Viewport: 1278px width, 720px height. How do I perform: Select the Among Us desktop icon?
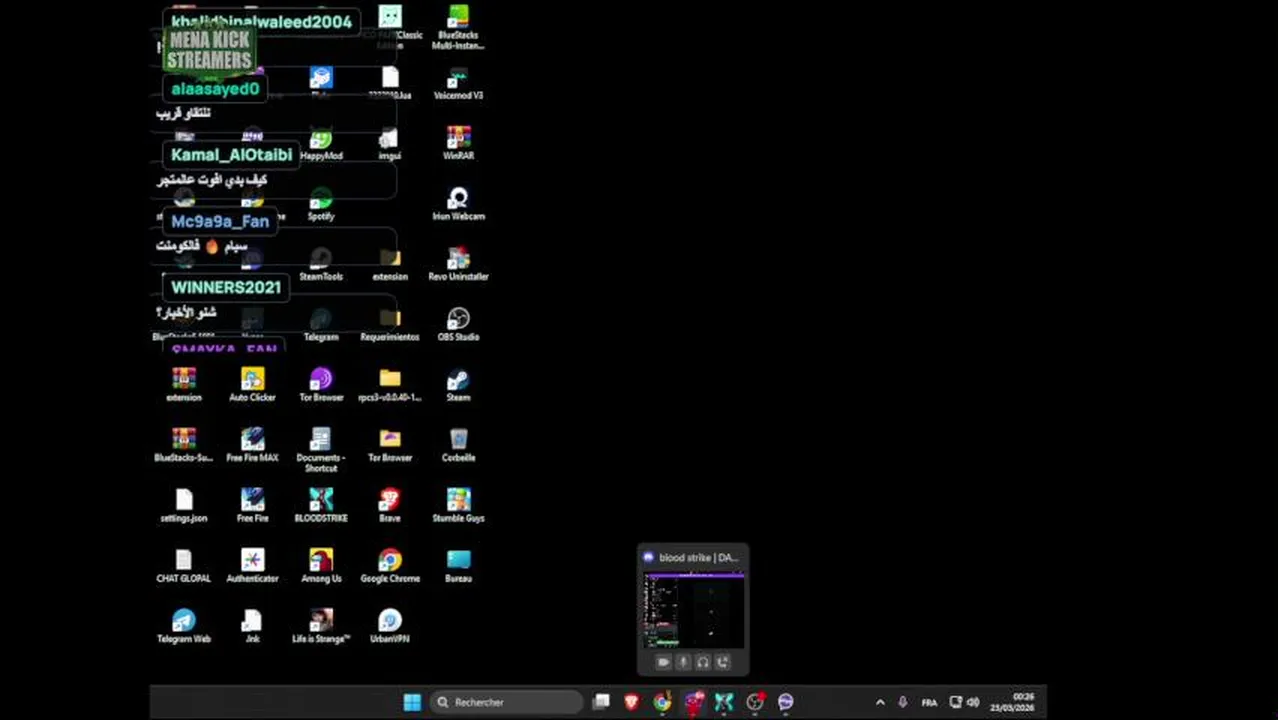pos(321,566)
